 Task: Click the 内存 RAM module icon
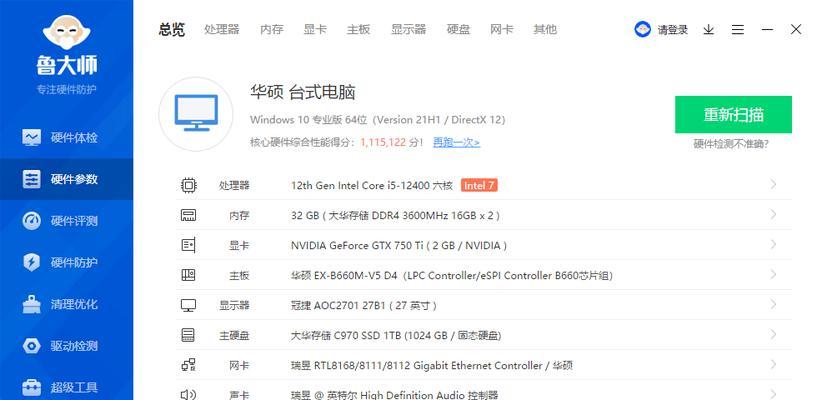pyautogui.click(x=189, y=215)
